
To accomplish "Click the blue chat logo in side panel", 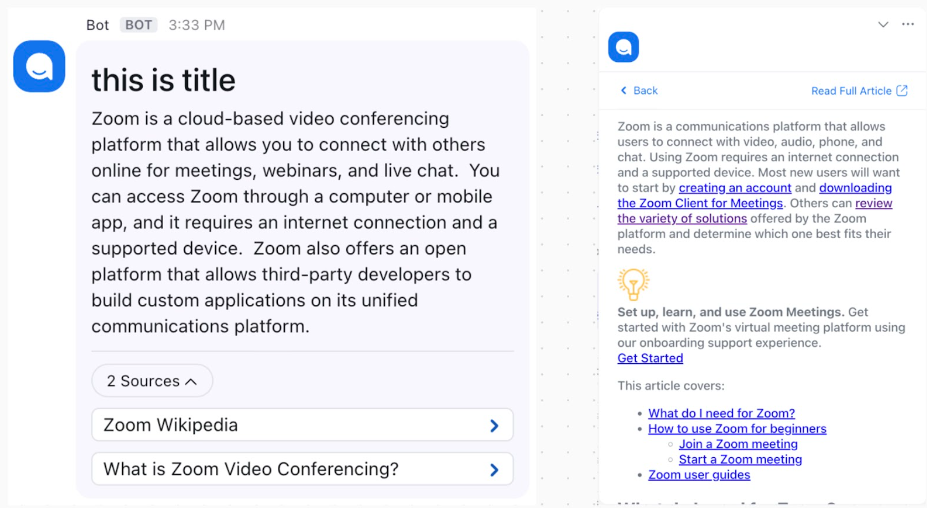I will [x=624, y=47].
